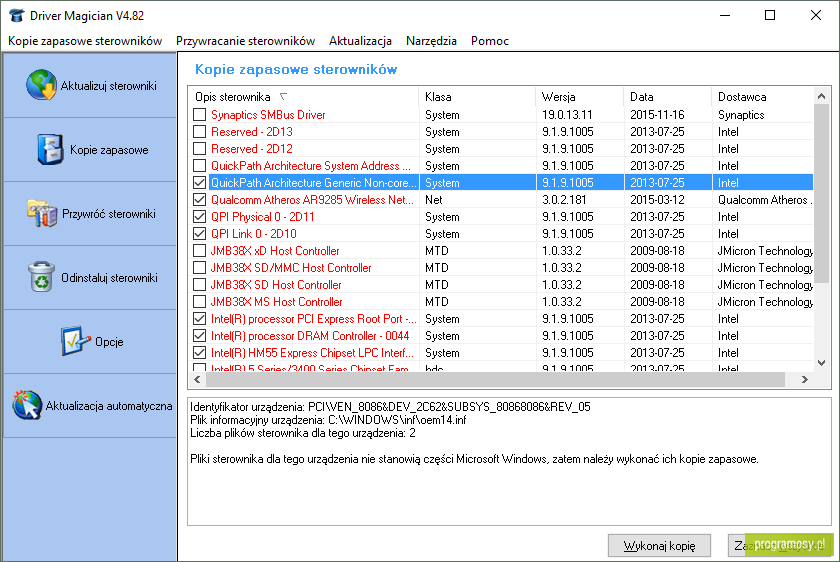Viewport: 840px width, 562px height.
Task: Sort list by Data column header
Action: point(668,97)
